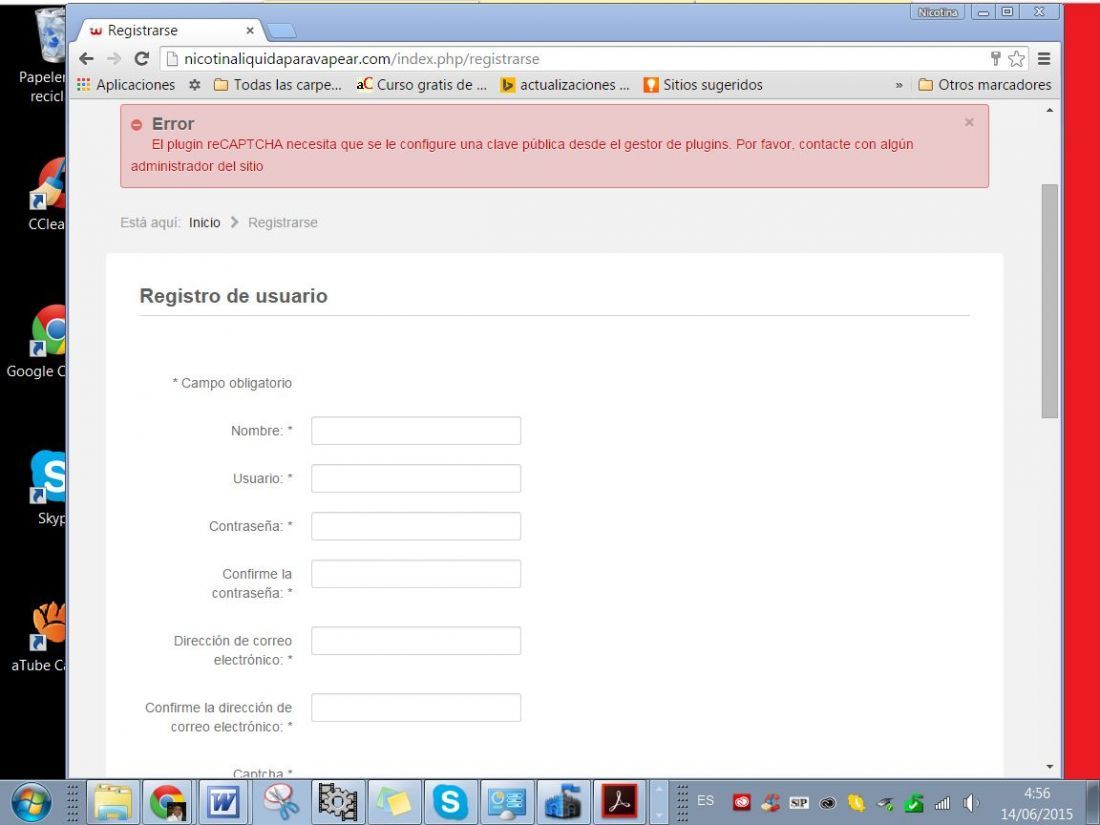Click the Contraseña input field

(x=416, y=526)
